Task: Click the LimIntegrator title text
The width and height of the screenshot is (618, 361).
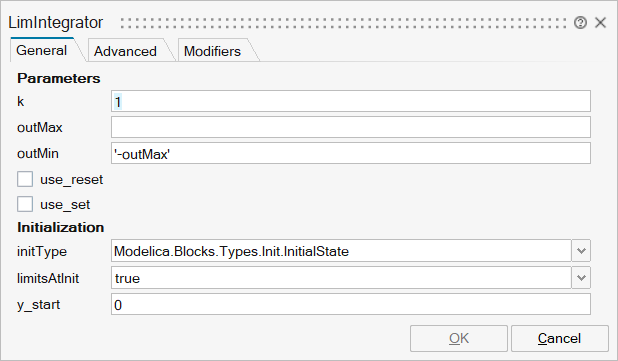Action: 56,22
